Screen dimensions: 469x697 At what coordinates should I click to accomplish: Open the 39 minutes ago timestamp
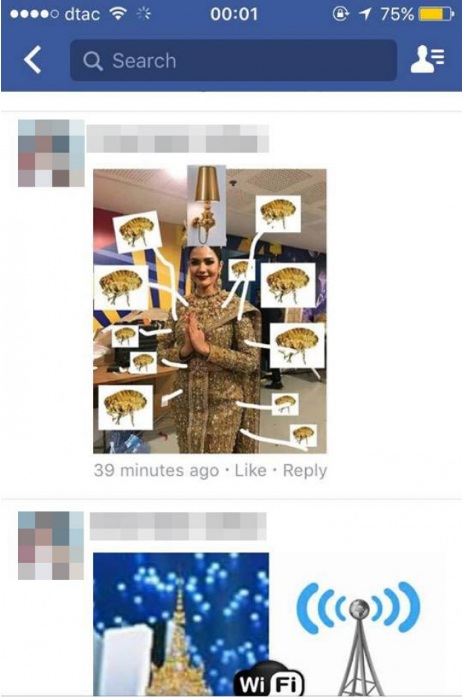tap(156, 470)
